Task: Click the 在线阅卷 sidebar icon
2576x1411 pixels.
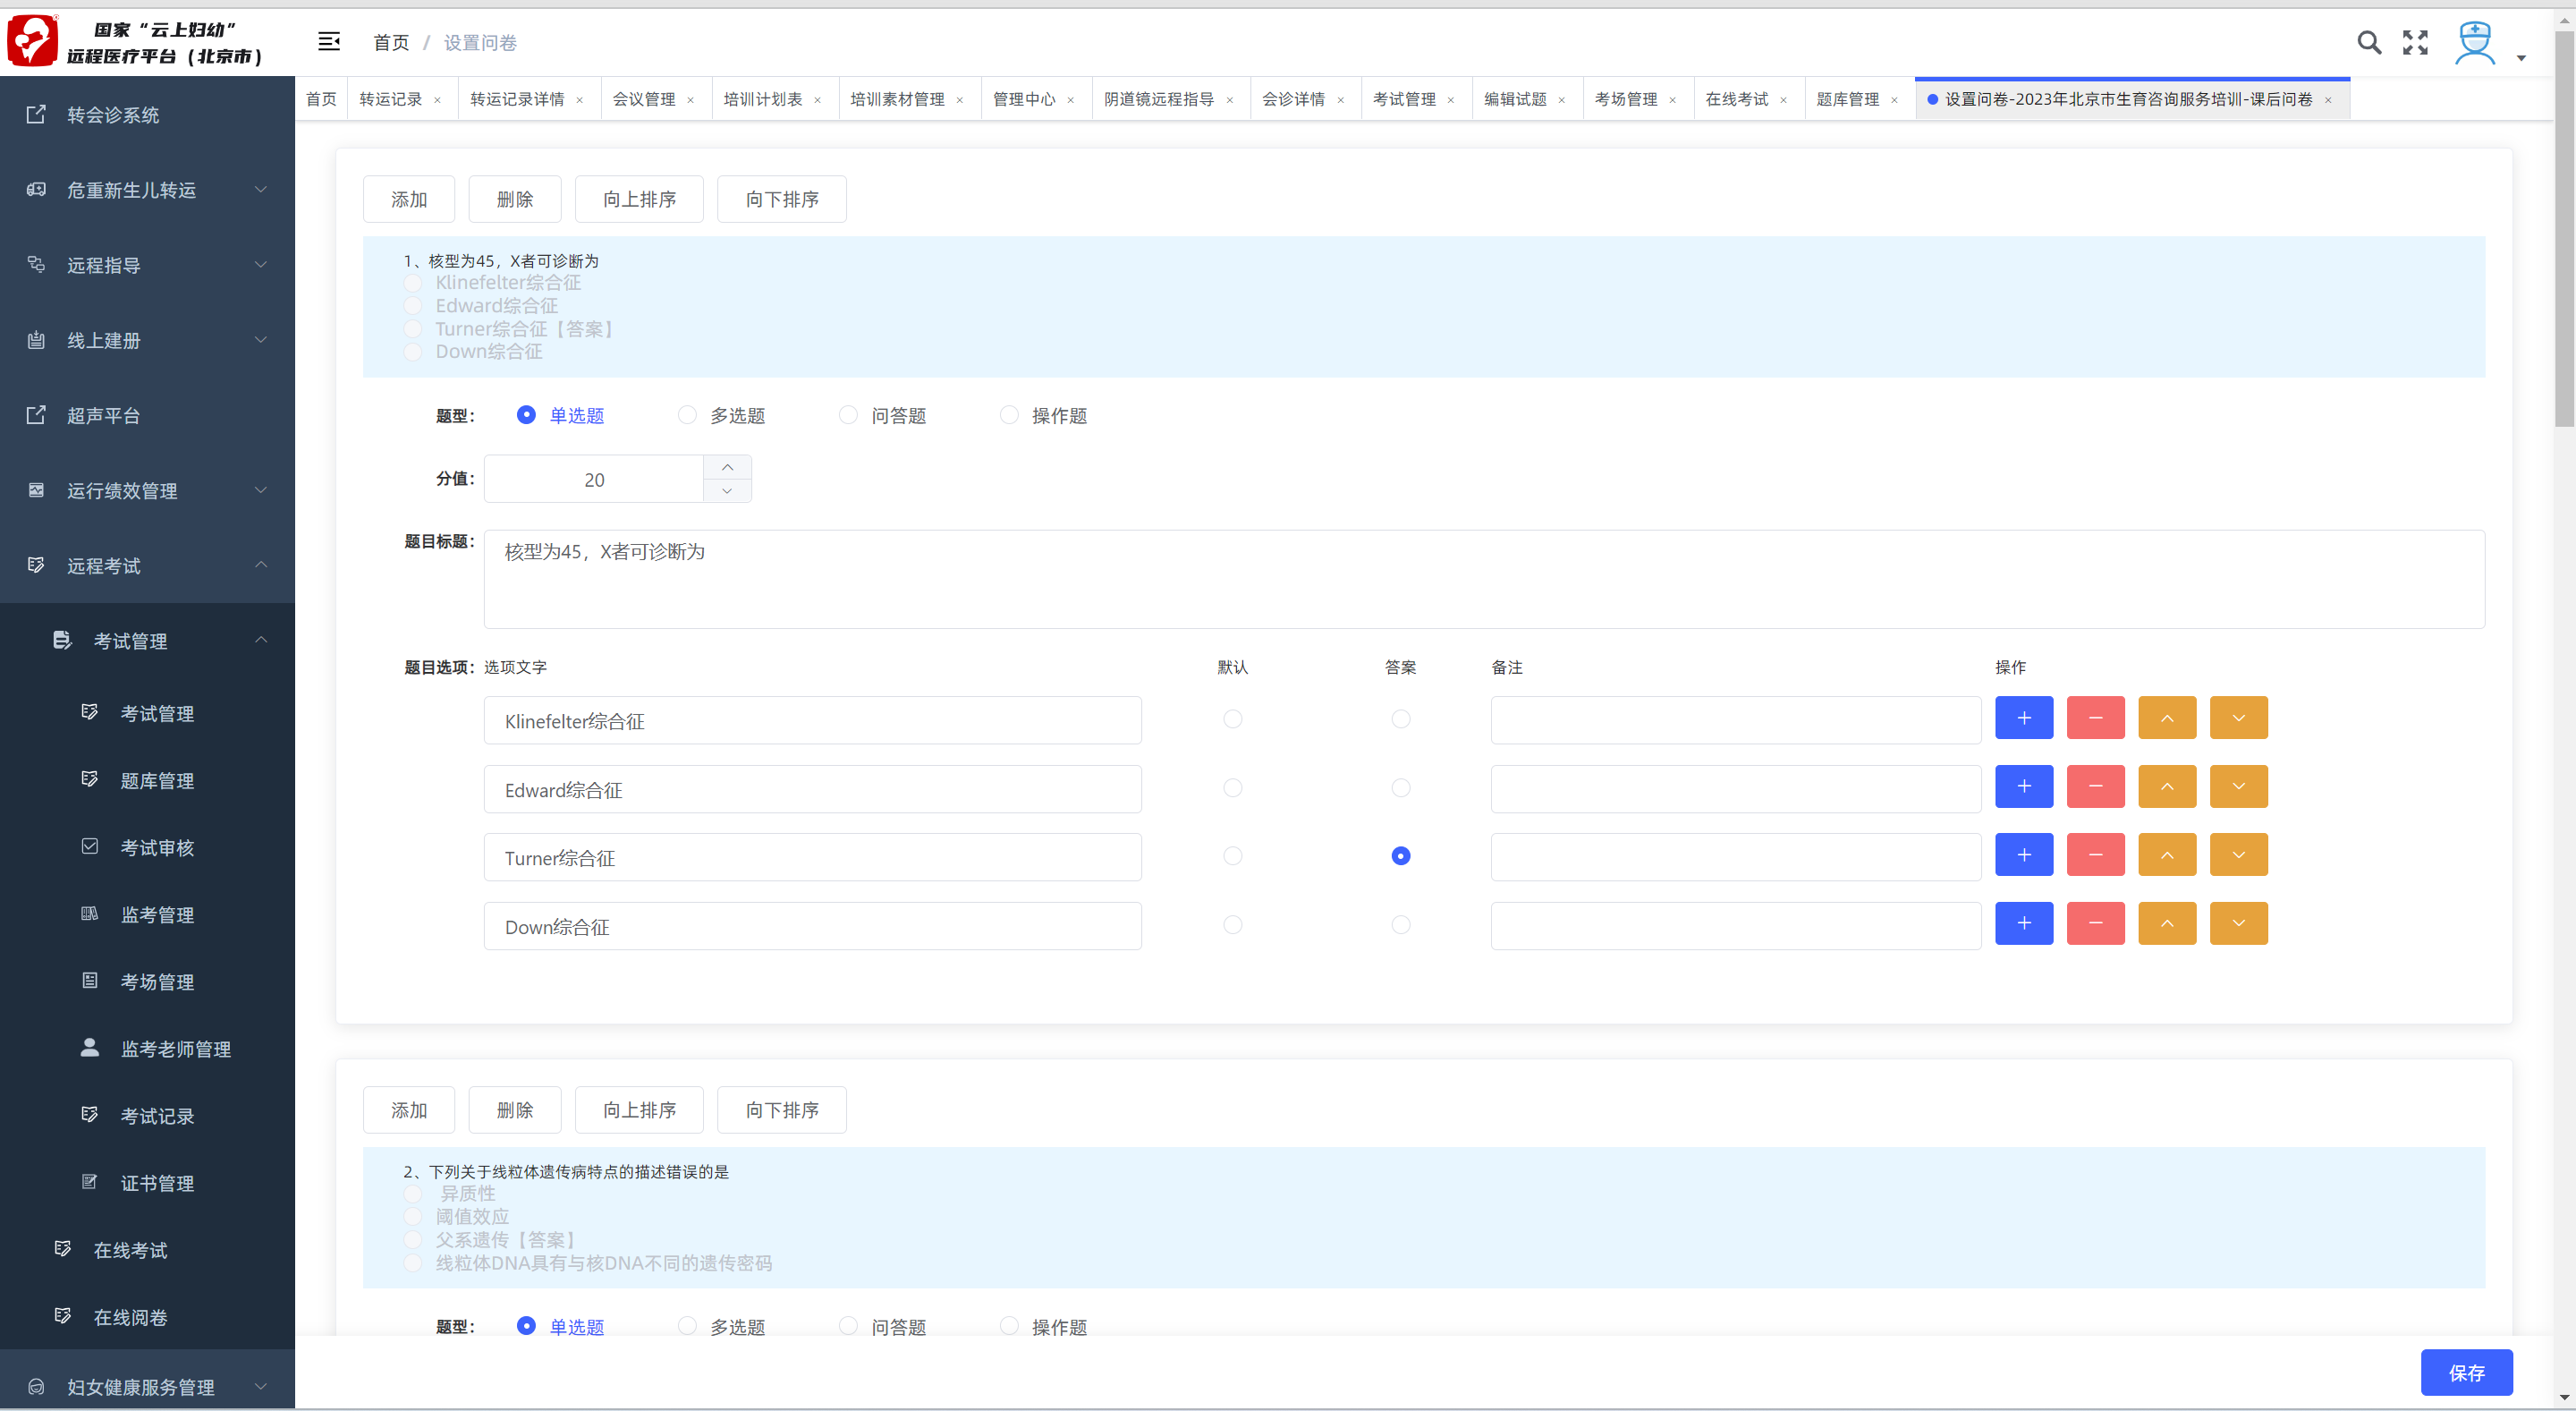Action: (63, 1315)
